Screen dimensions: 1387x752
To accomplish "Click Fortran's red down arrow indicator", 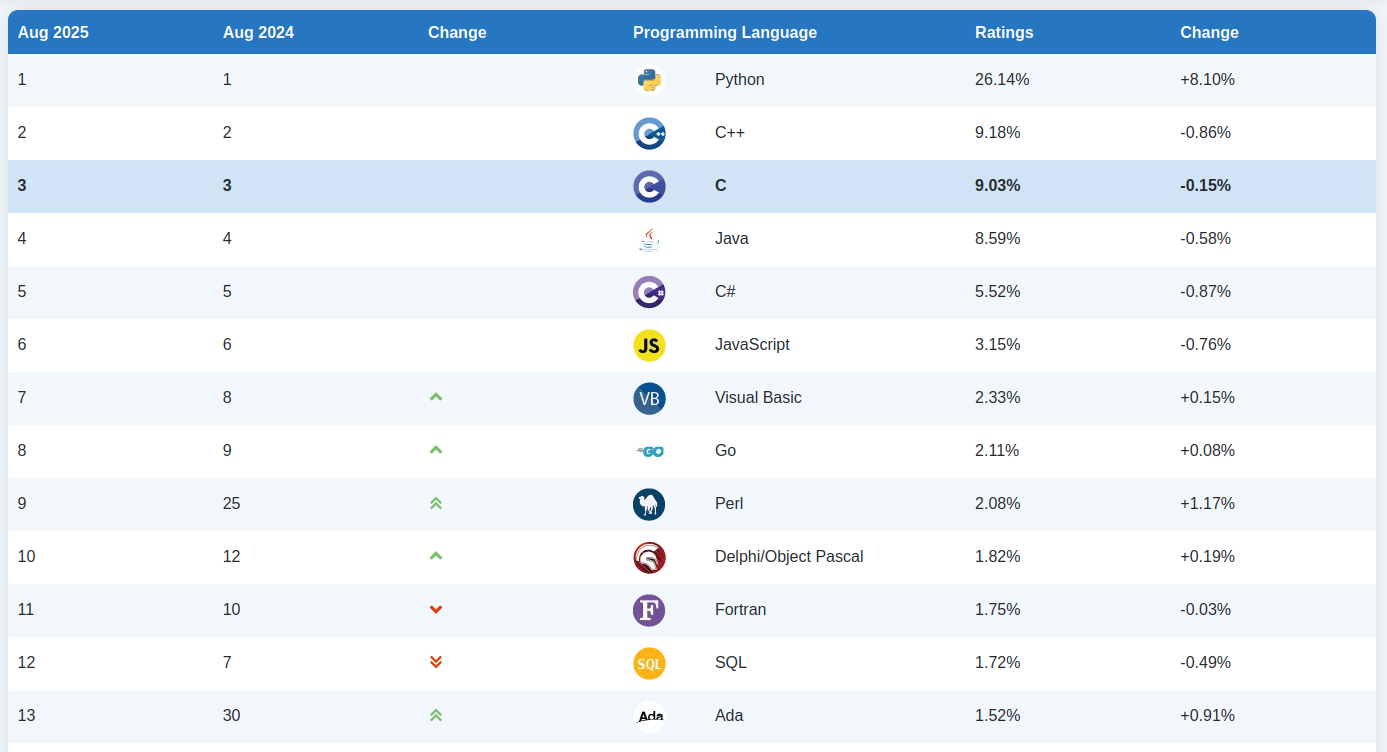I will pos(435,609).
